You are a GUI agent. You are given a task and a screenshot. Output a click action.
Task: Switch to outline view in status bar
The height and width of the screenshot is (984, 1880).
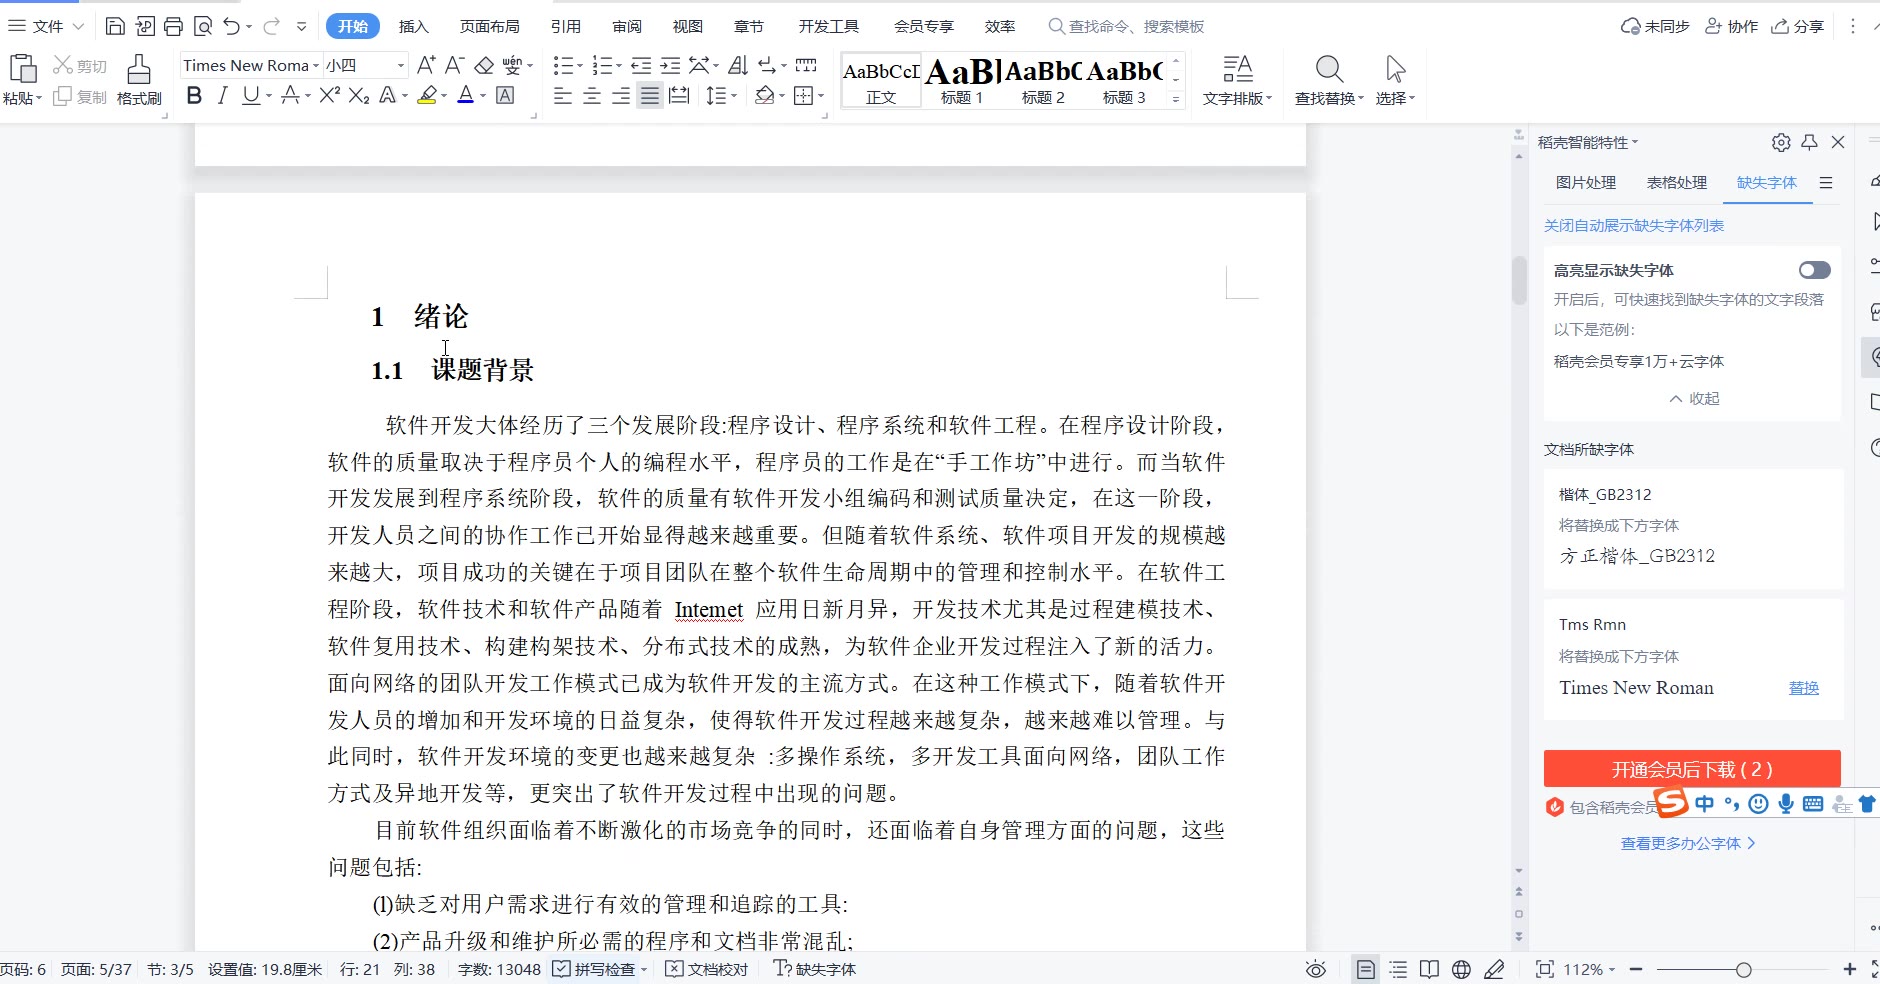tap(1398, 969)
